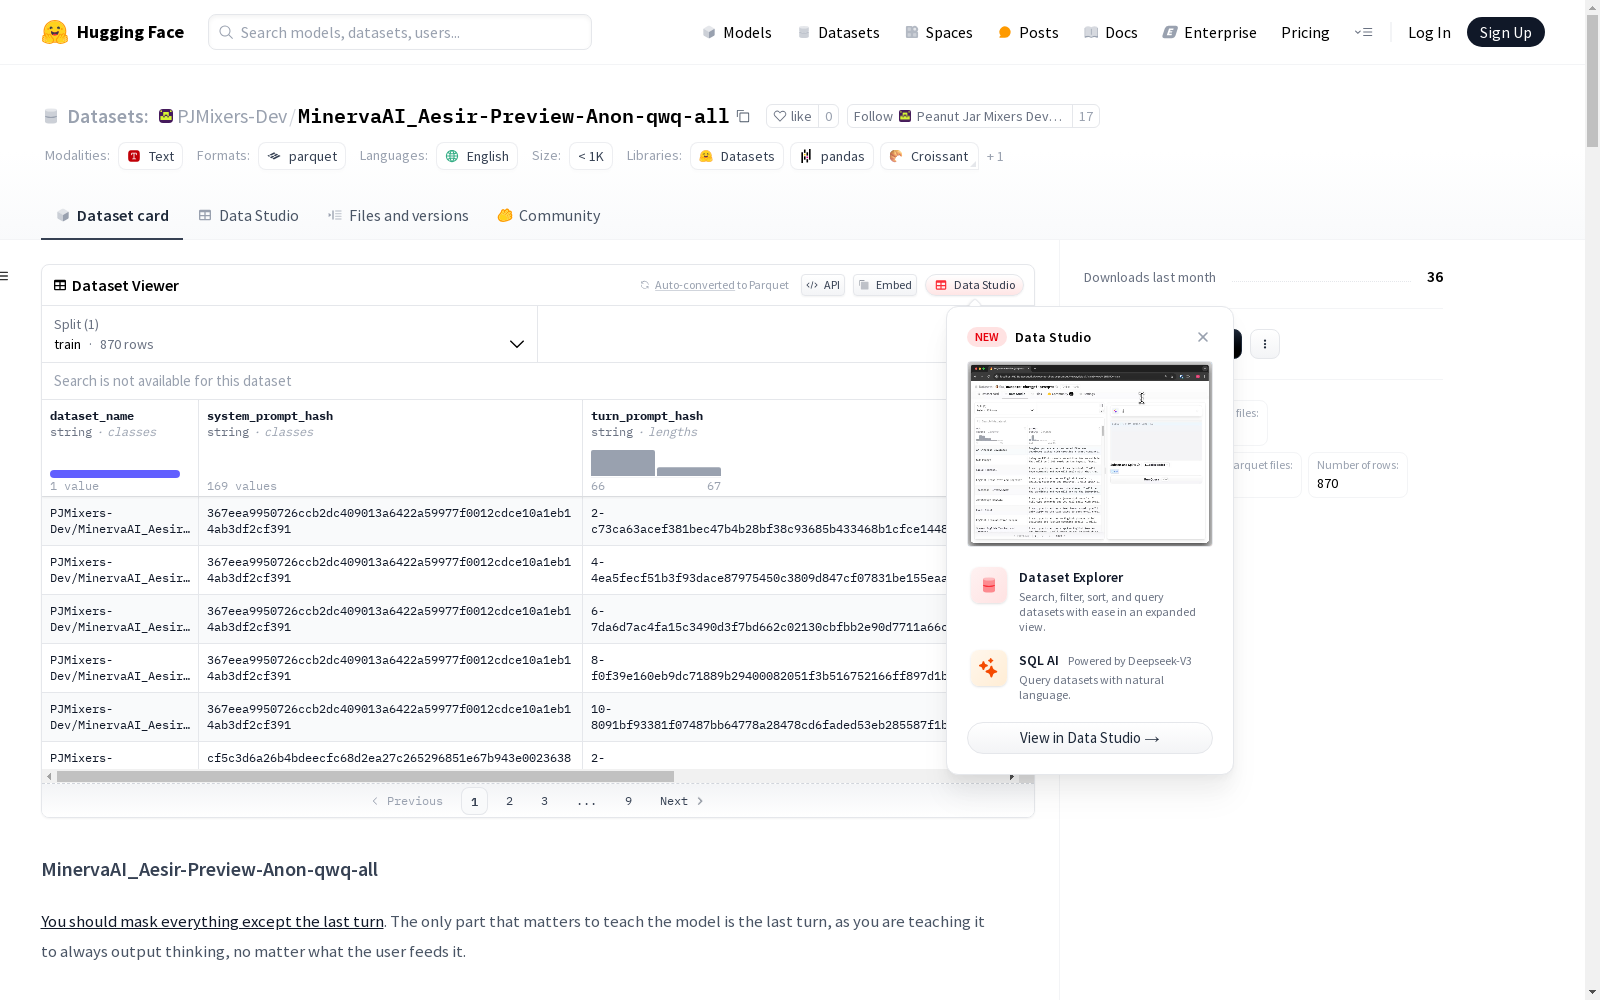The height and width of the screenshot is (1000, 1600).
Task: Click View in Data Studio
Action: click(1090, 738)
